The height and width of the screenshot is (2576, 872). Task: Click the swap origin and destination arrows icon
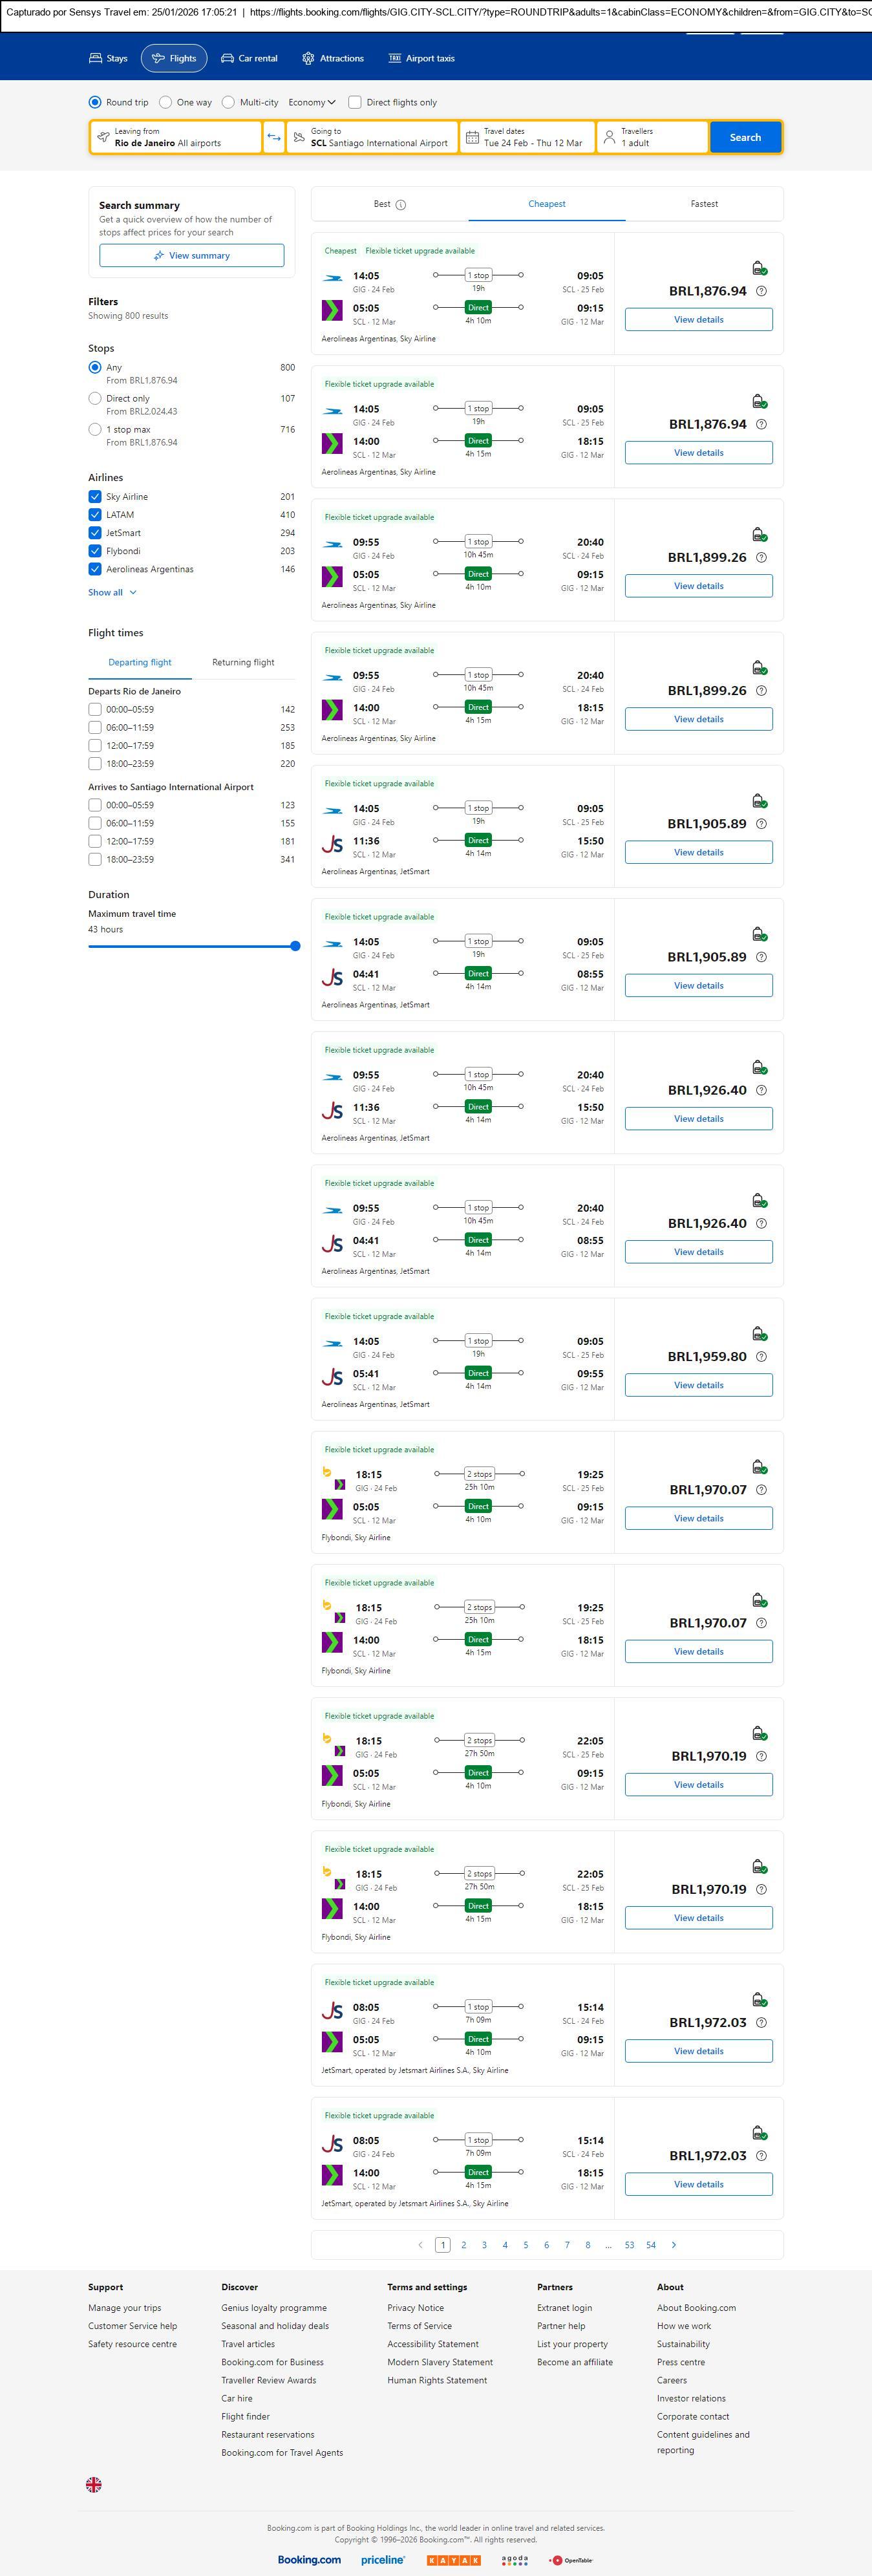[274, 137]
